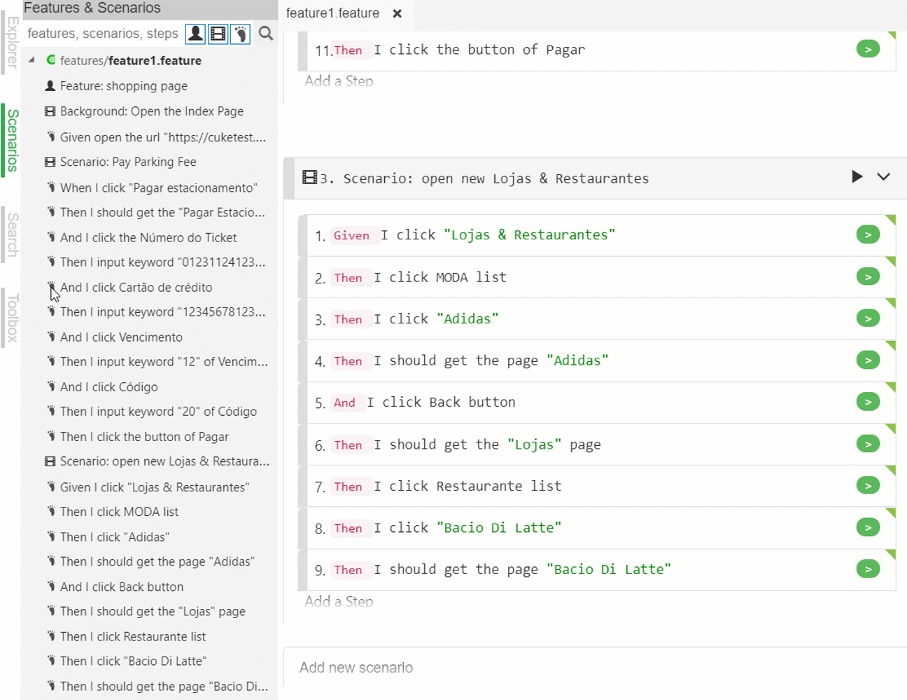Run Scenario 3 with the play arrow

click(x=856, y=176)
